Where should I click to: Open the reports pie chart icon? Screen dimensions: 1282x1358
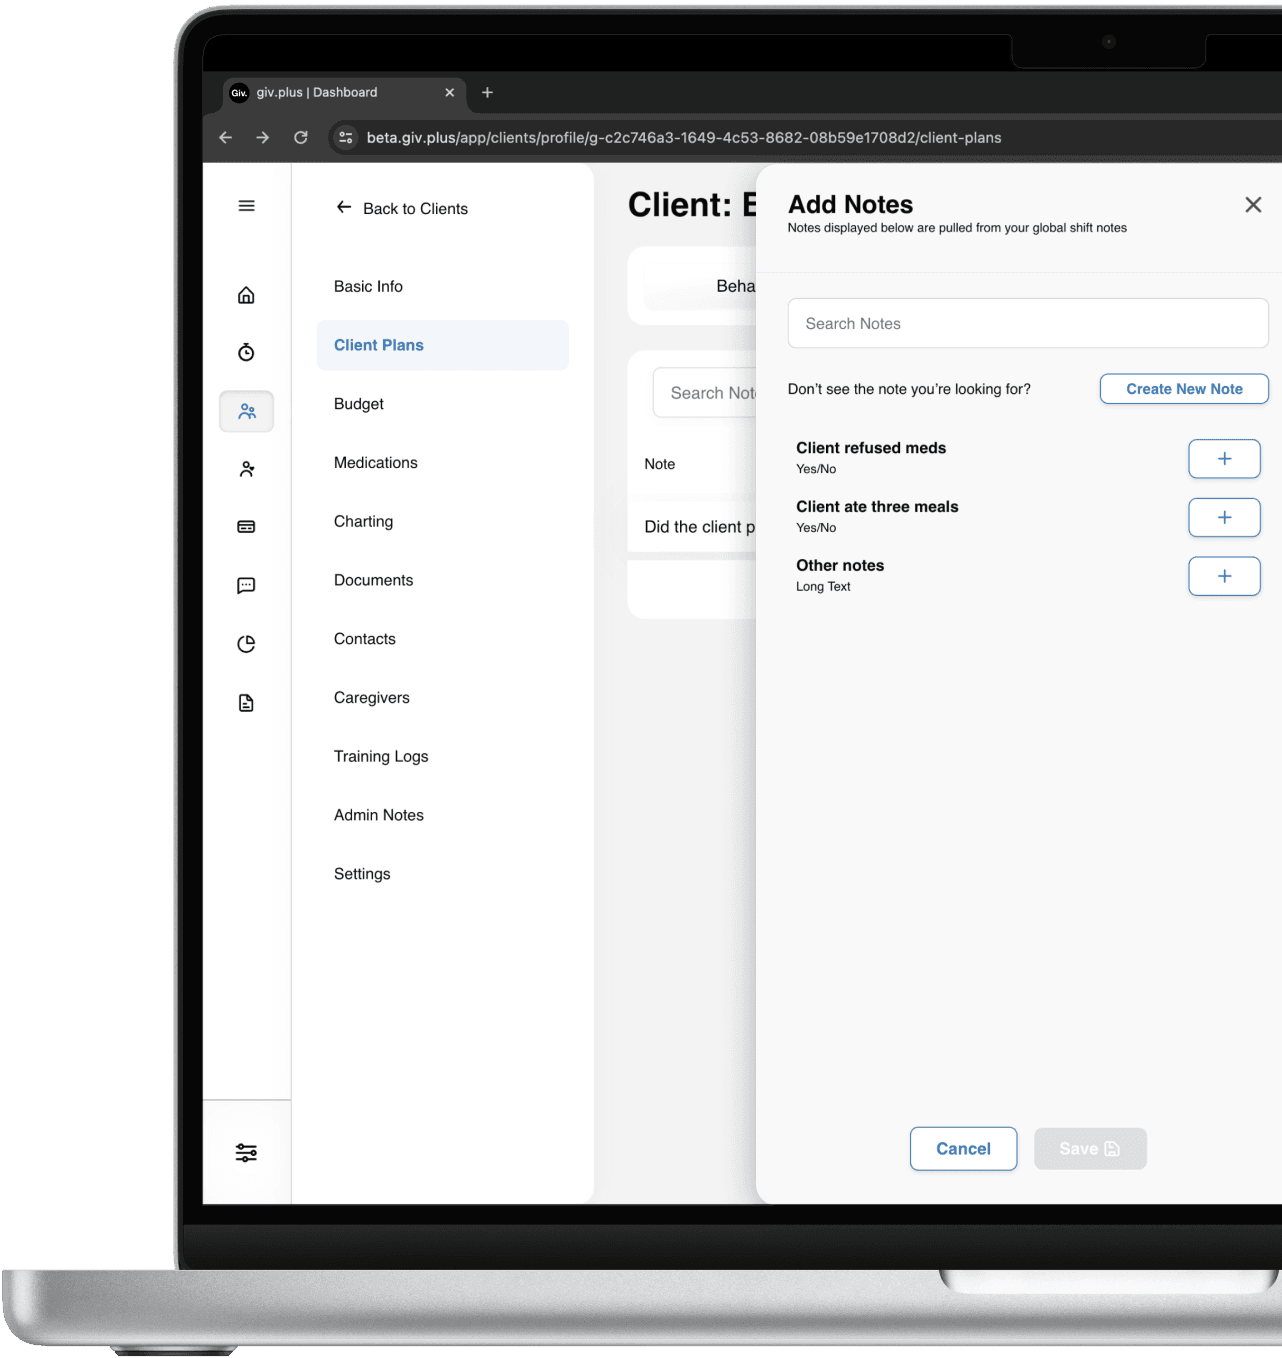pos(246,643)
